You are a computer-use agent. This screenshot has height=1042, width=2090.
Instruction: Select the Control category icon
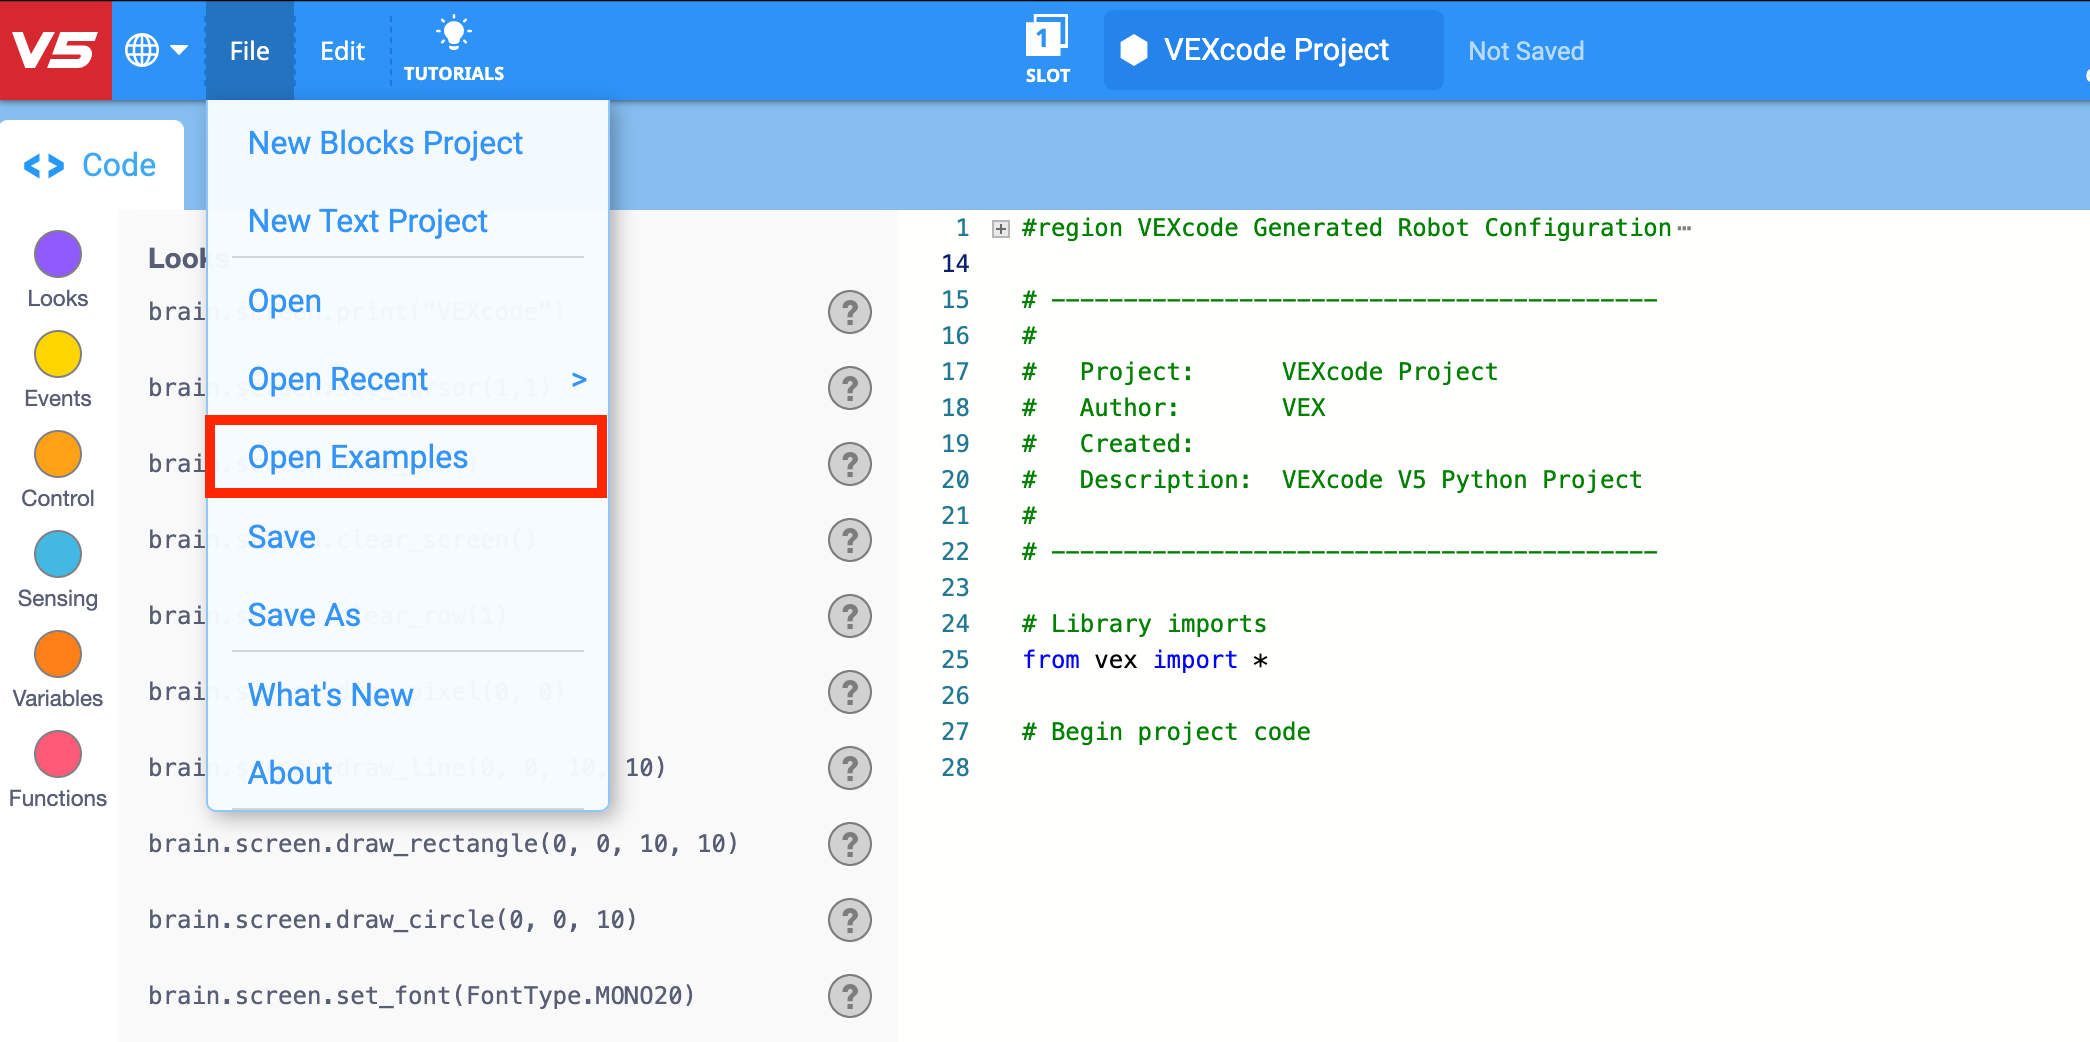click(x=57, y=455)
